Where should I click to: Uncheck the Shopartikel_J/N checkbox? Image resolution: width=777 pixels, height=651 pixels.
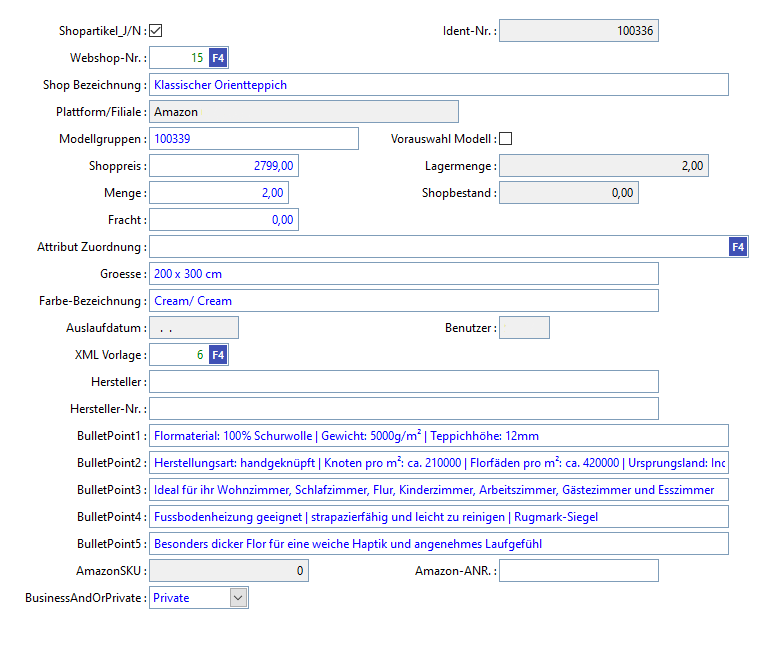coord(156,31)
